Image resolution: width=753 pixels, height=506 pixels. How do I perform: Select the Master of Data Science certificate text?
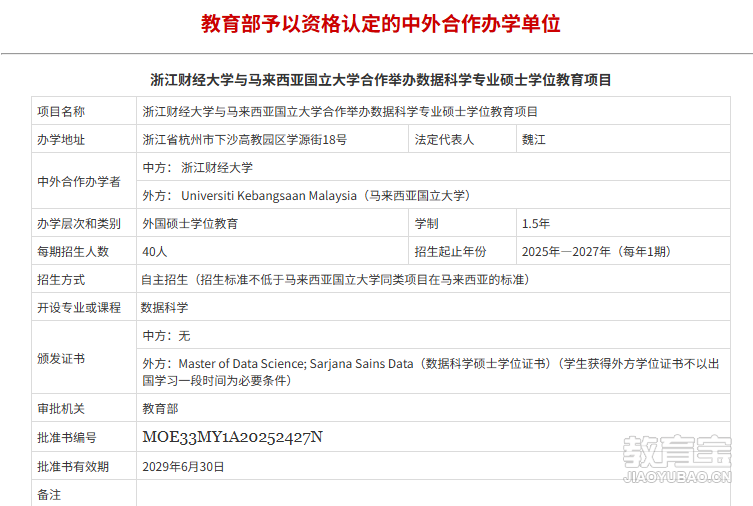point(431,372)
